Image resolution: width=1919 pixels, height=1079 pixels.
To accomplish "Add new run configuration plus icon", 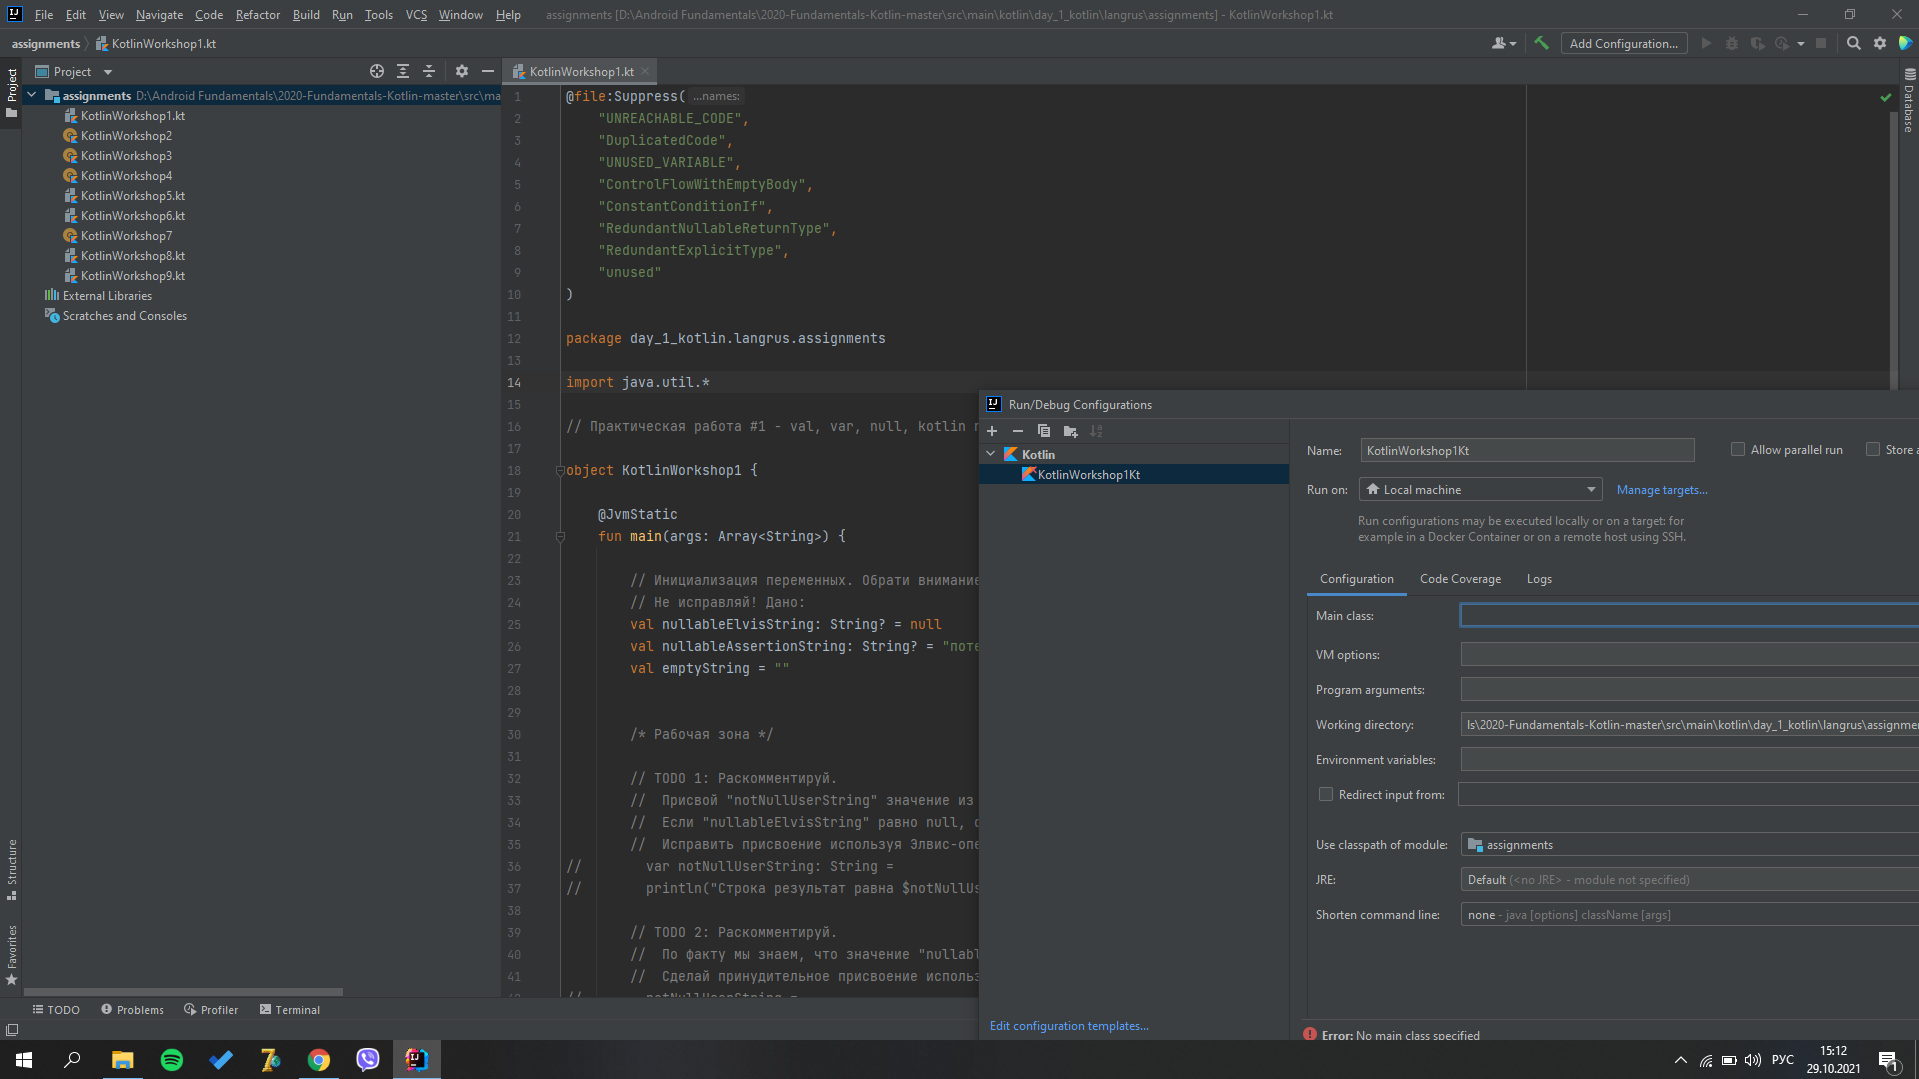I will click(992, 431).
